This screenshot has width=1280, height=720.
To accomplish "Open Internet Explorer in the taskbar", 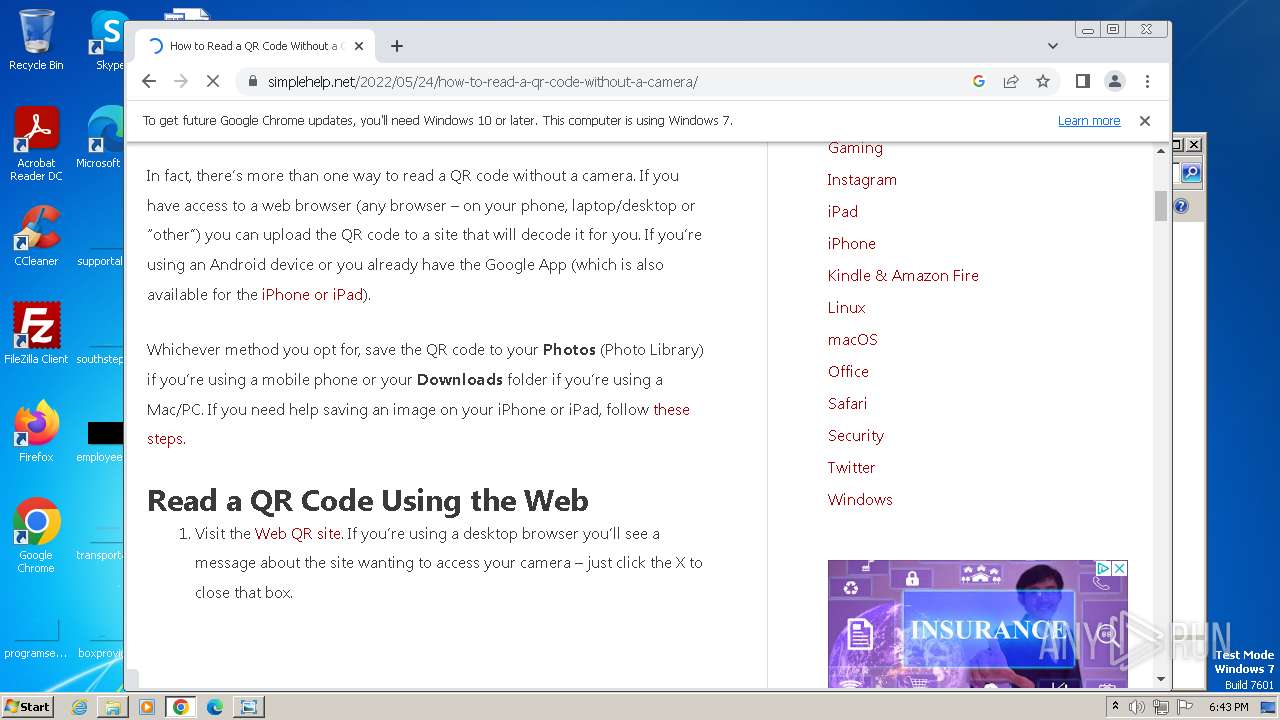I will point(79,707).
